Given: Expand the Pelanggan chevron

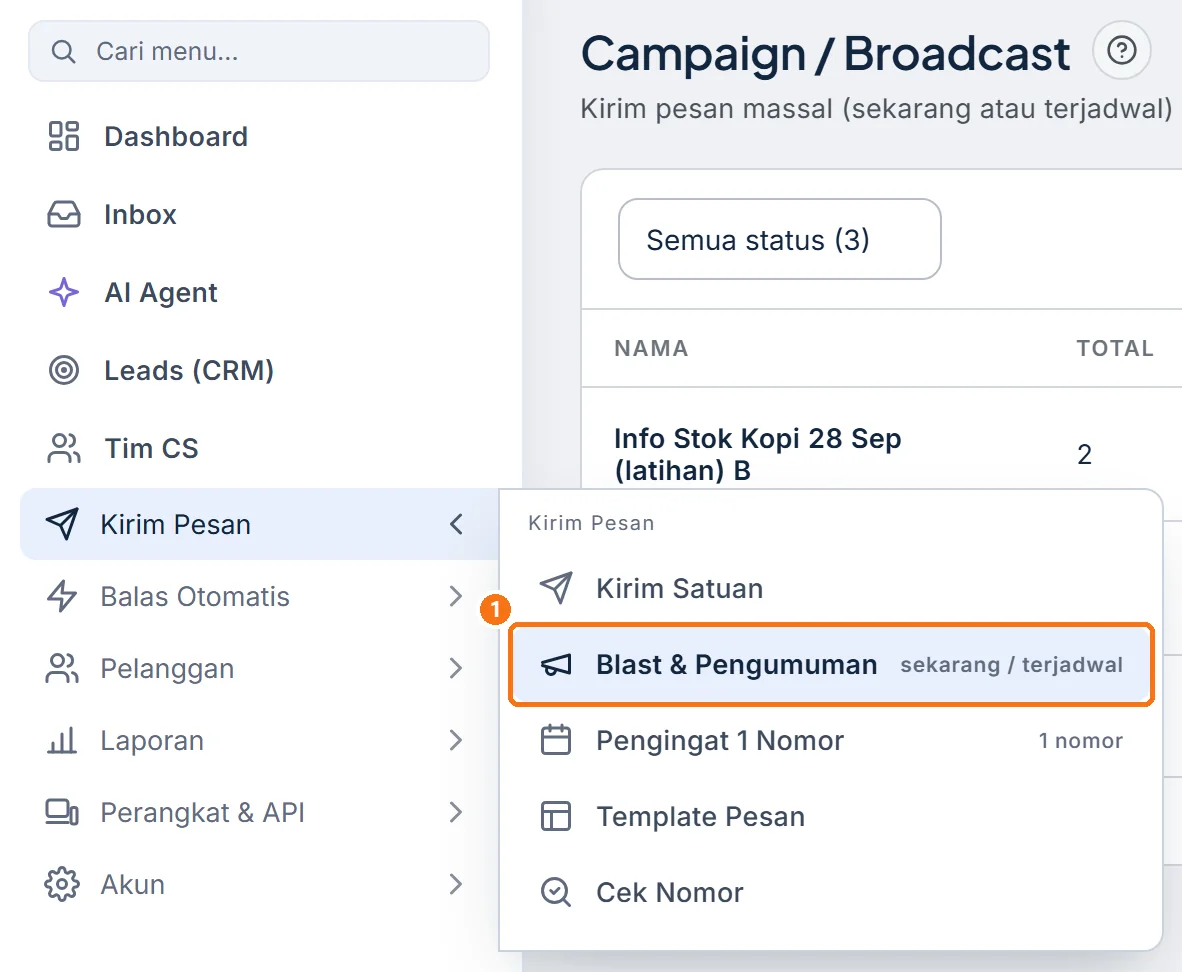Looking at the screenshot, I should (x=456, y=668).
